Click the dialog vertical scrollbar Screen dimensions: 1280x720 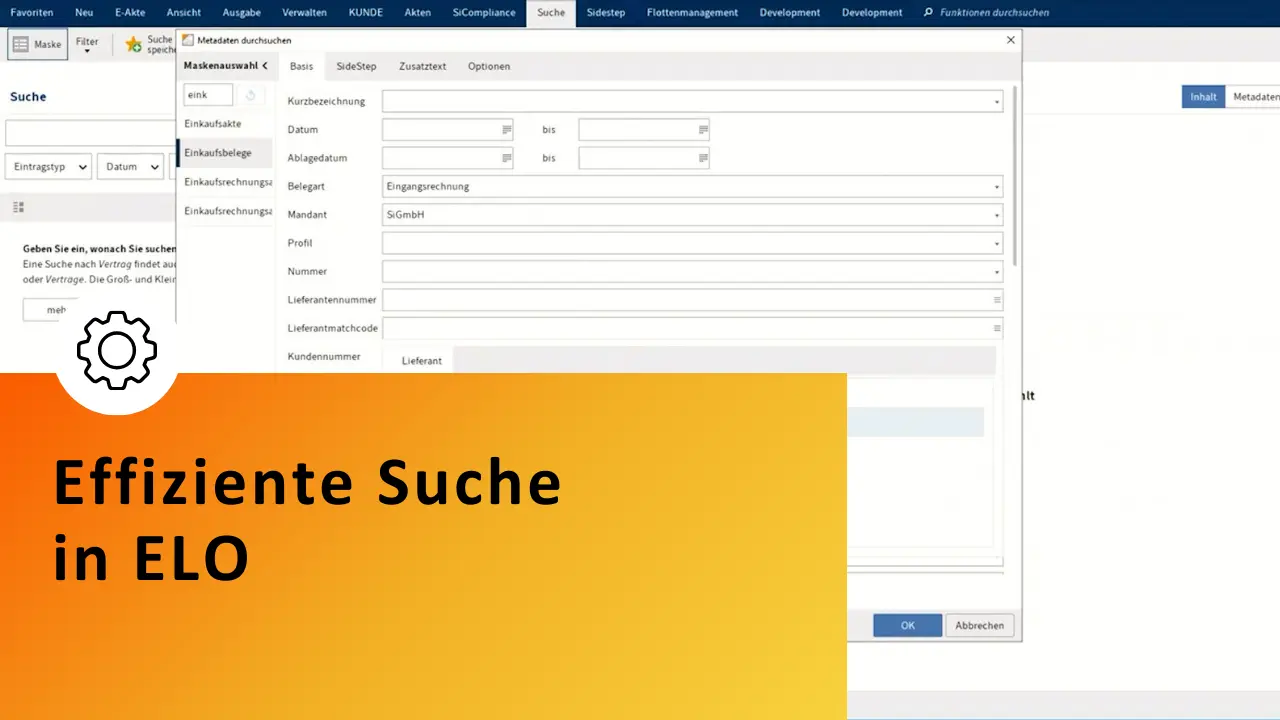pyautogui.click(x=1014, y=177)
